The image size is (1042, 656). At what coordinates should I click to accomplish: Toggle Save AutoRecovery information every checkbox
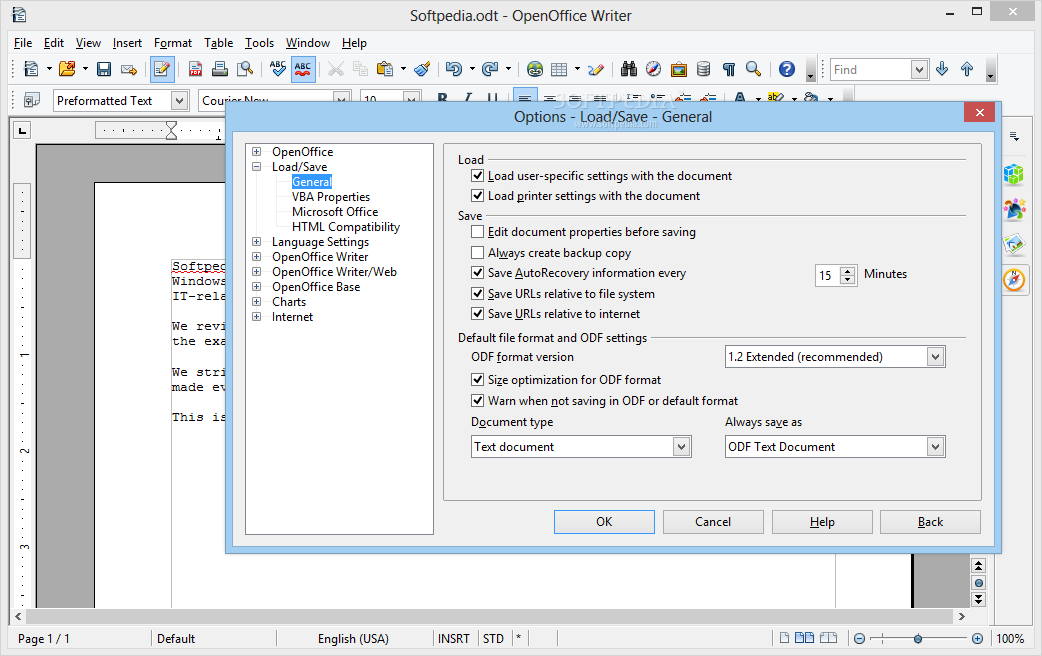coord(477,273)
